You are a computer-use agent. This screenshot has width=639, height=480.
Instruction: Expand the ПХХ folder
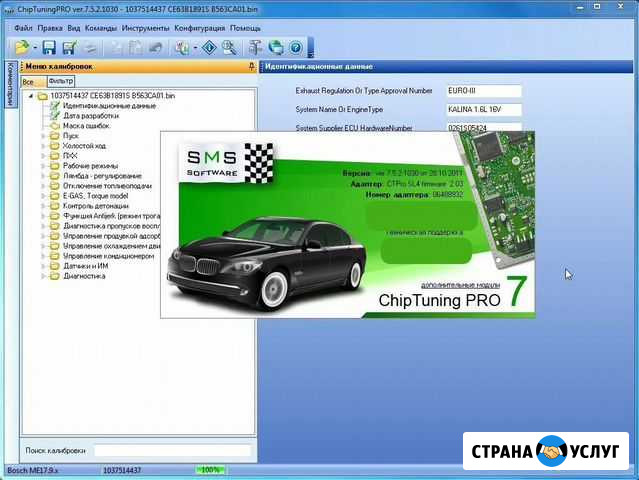click(43, 156)
